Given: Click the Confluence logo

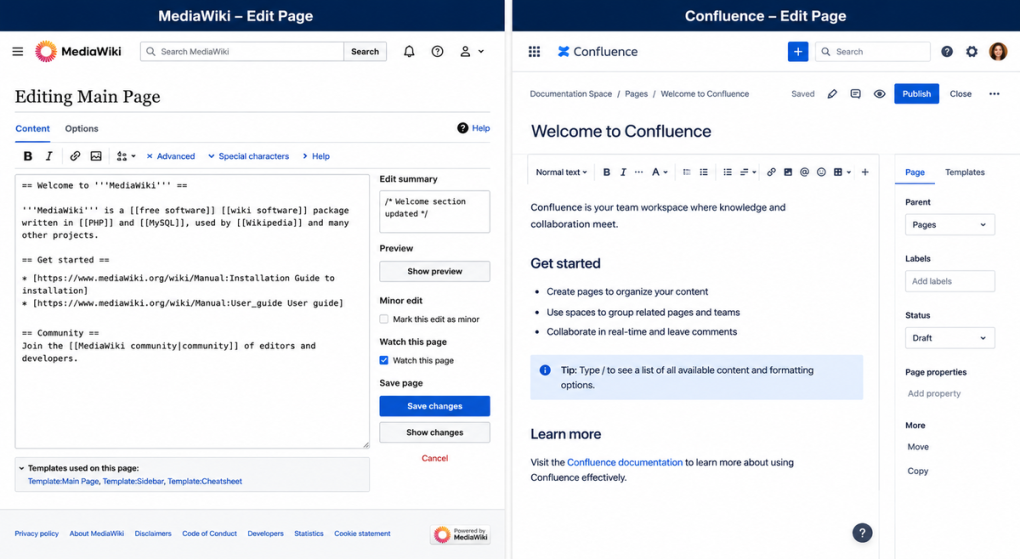Looking at the screenshot, I should tap(598, 51).
